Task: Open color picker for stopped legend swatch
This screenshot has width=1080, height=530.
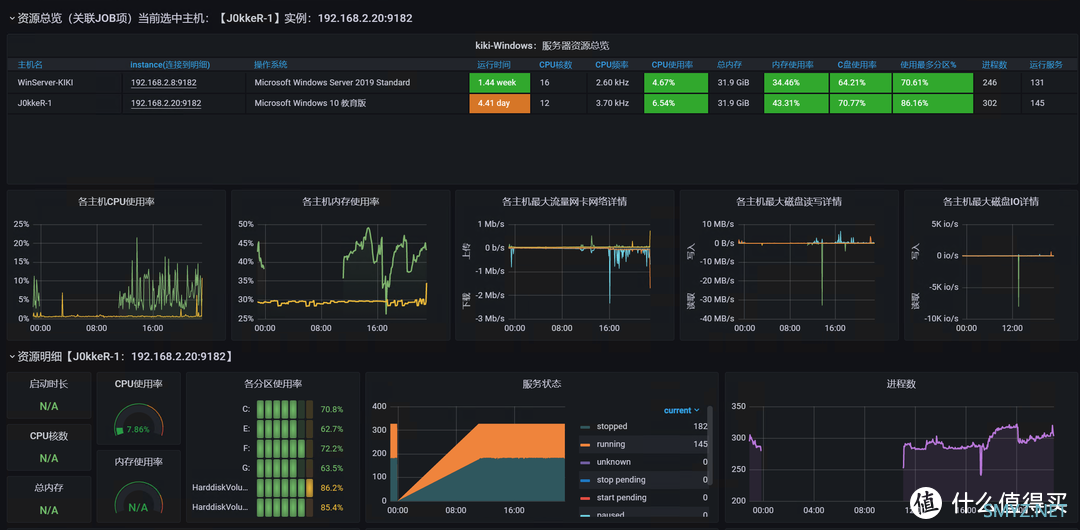Action: coord(585,427)
